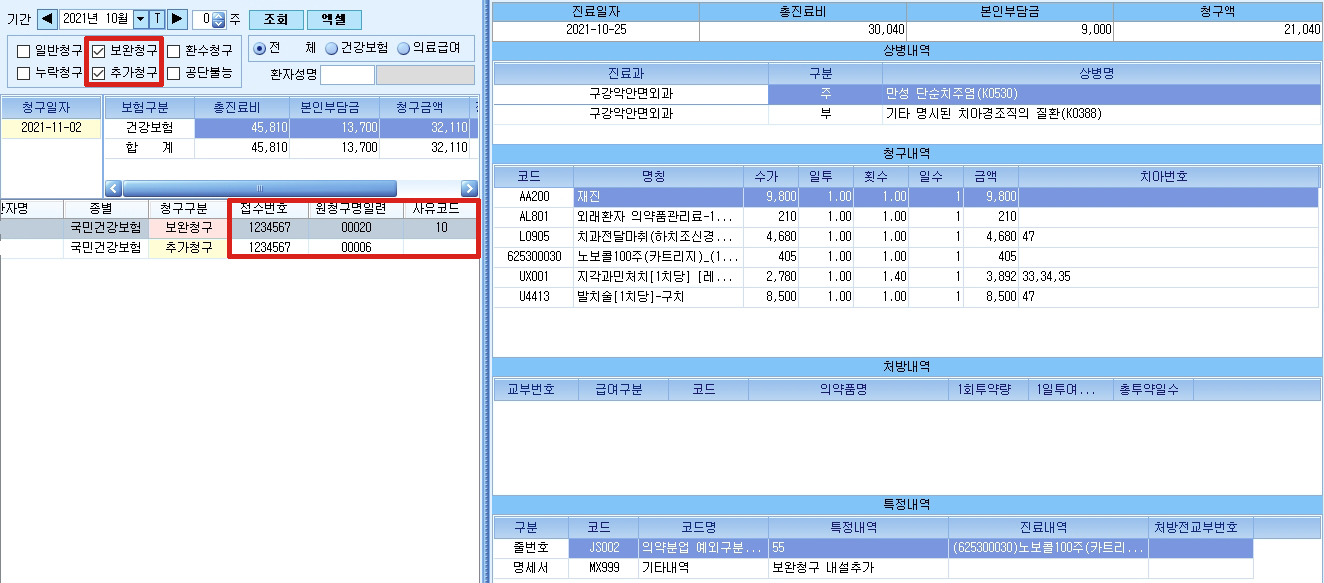Image resolution: width=1324 pixels, height=583 pixels.
Task: Click the 처방전교부번호 column header
Action: [x=1200, y=527]
